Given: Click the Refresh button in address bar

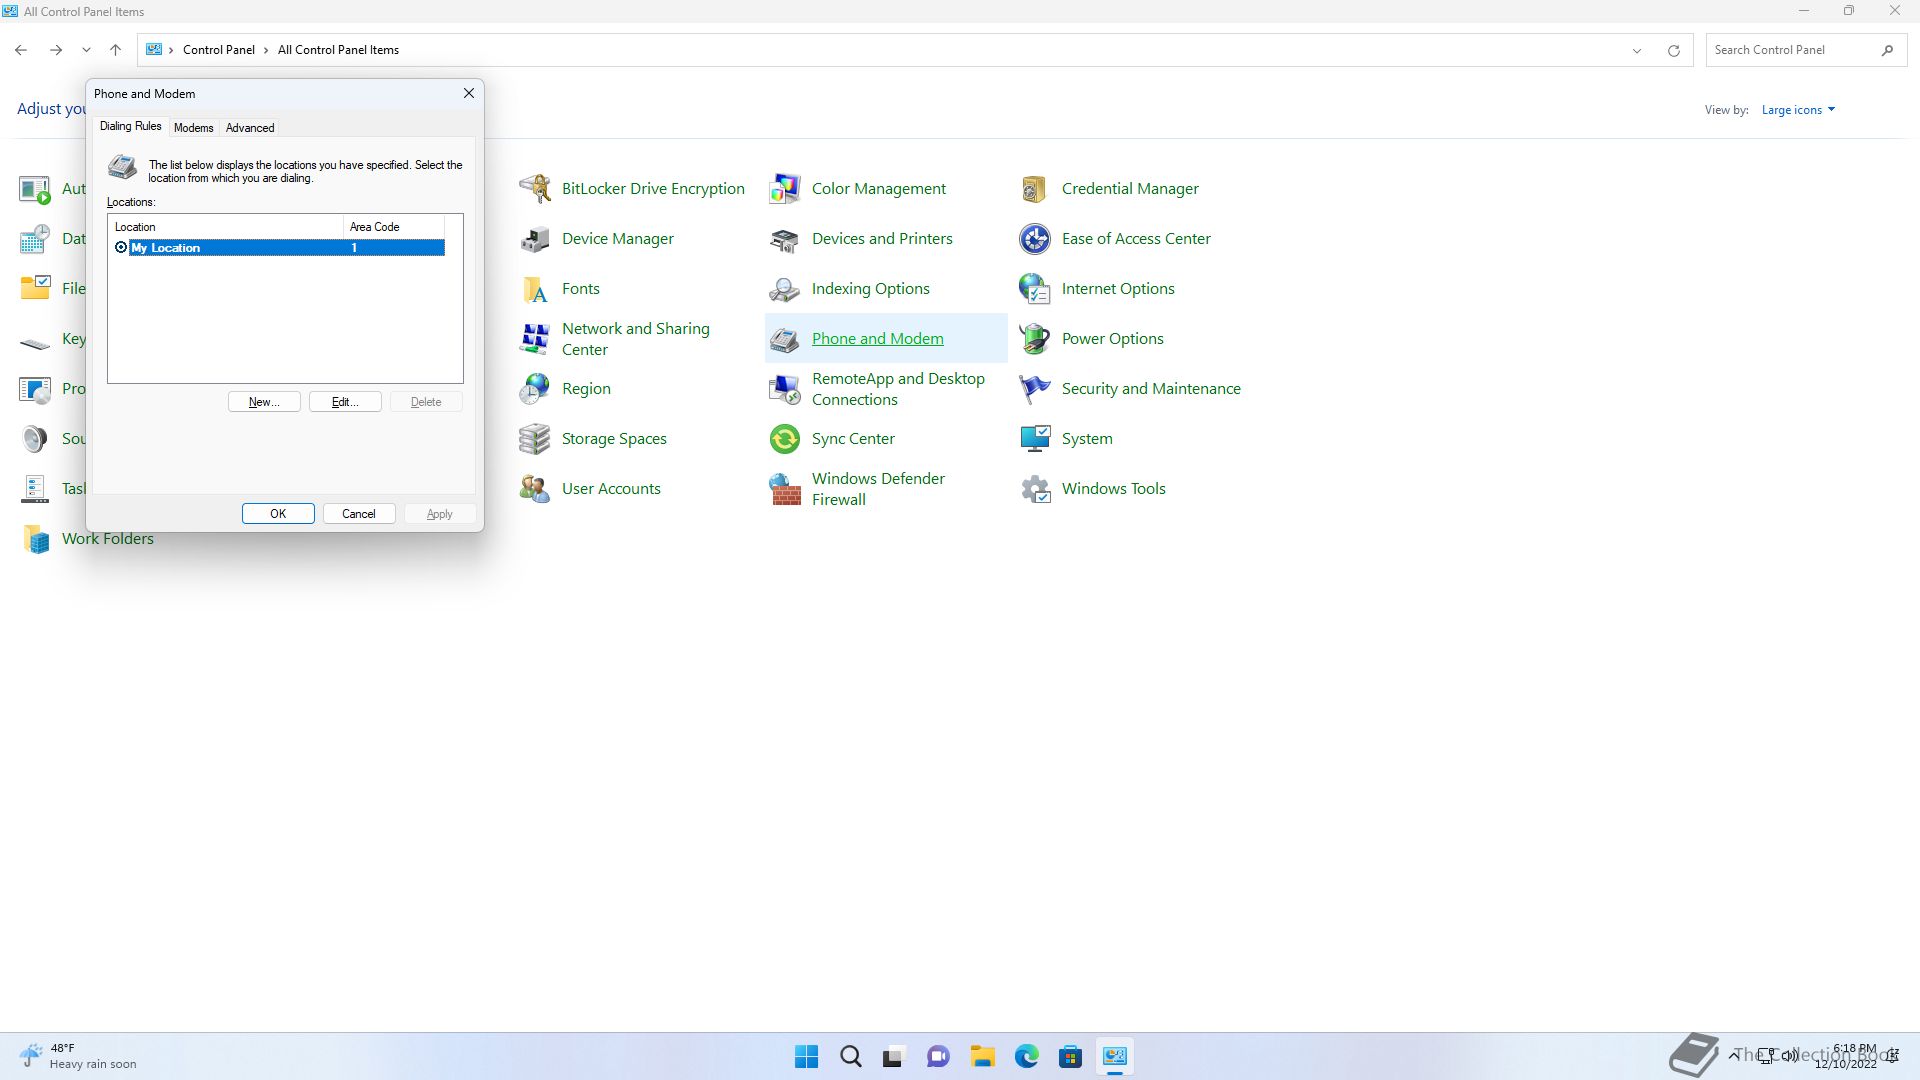Looking at the screenshot, I should point(1673,50).
